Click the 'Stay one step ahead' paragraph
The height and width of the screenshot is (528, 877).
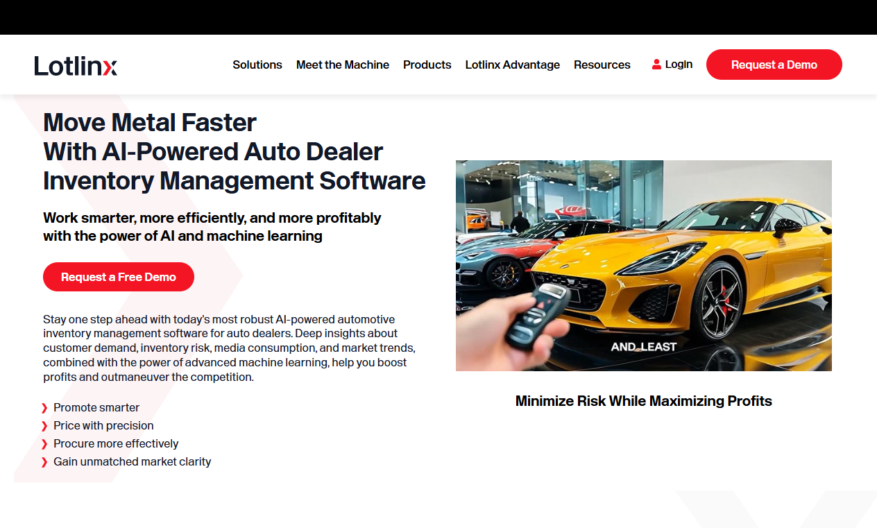[229, 348]
